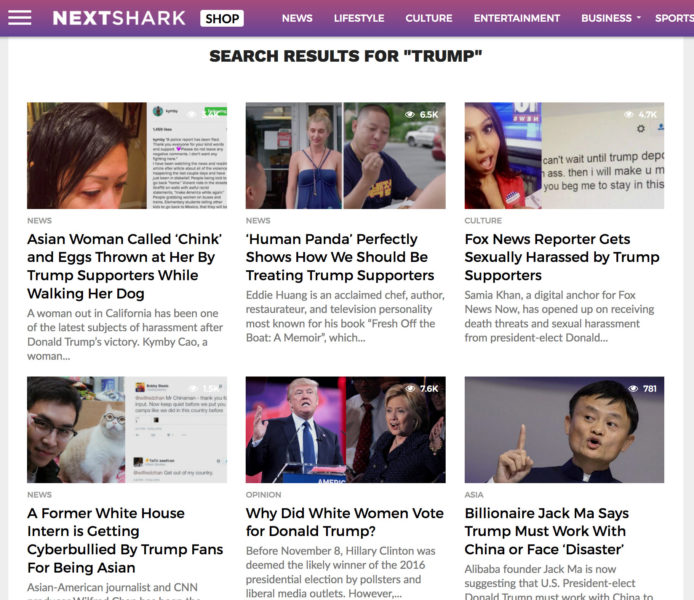Go to the News menu item
Image resolution: width=694 pixels, height=600 pixels.
tap(297, 18)
